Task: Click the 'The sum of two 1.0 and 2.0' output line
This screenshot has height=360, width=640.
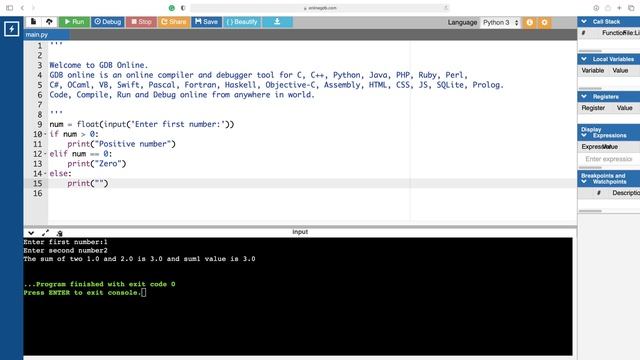Action: tap(140, 259)
